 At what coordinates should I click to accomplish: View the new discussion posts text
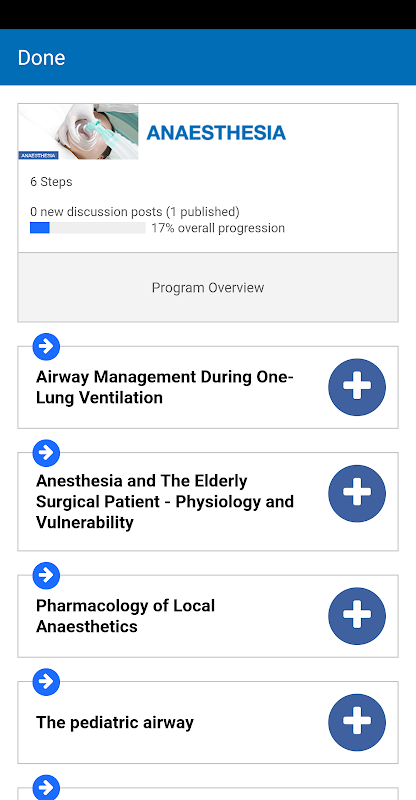[x=135, y=212]
